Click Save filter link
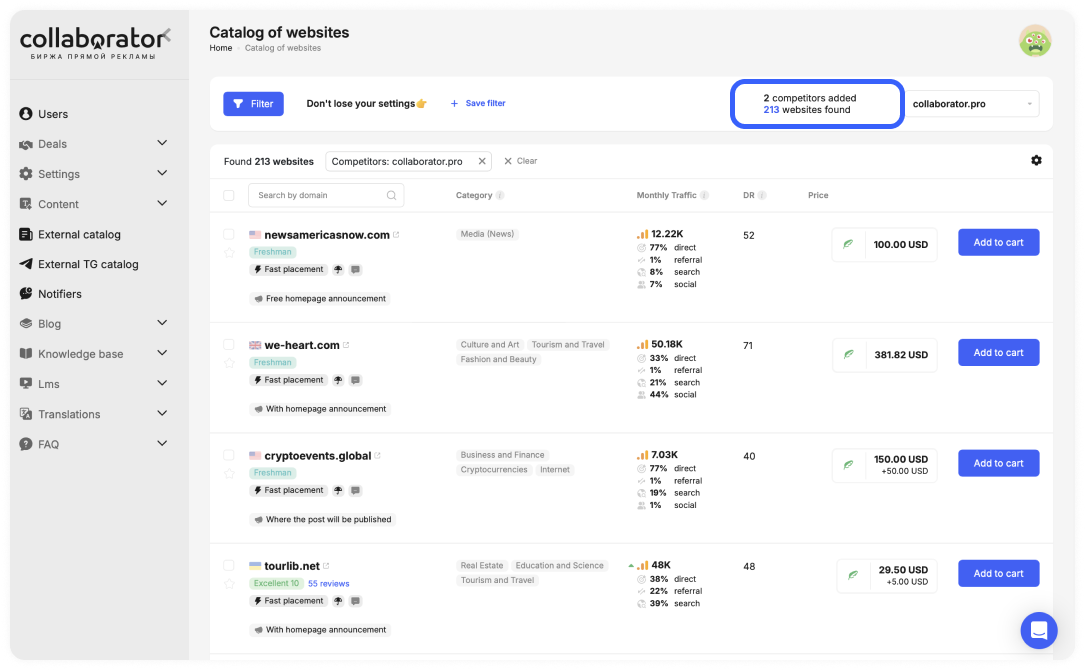1085x670 pixels. (478, 103)
